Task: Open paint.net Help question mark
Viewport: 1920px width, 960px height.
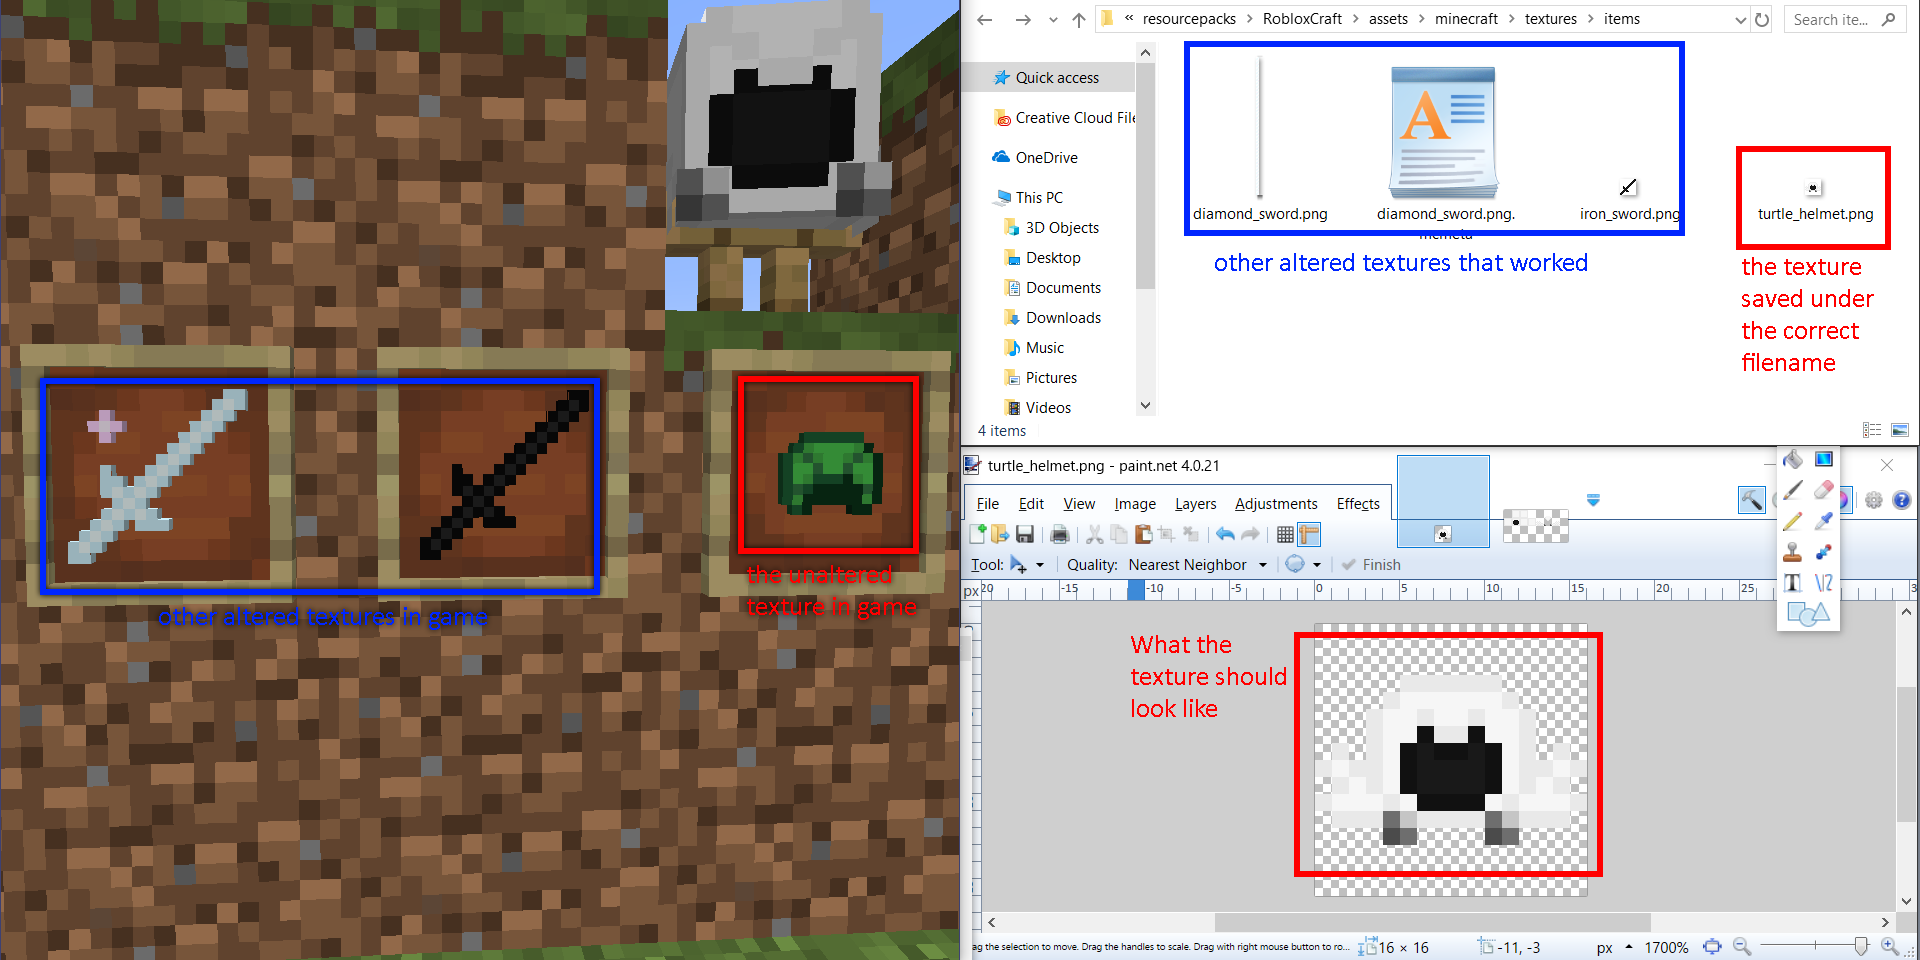Action: [1902, 500]
